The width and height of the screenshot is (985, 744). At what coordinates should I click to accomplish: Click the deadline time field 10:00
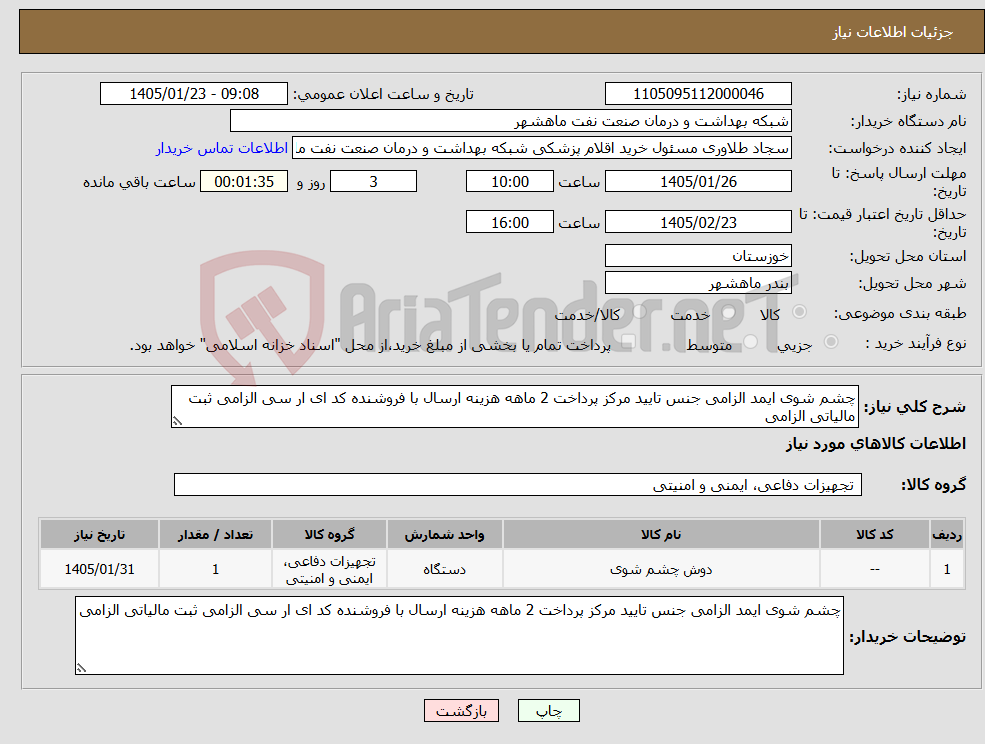coord(509,182)
